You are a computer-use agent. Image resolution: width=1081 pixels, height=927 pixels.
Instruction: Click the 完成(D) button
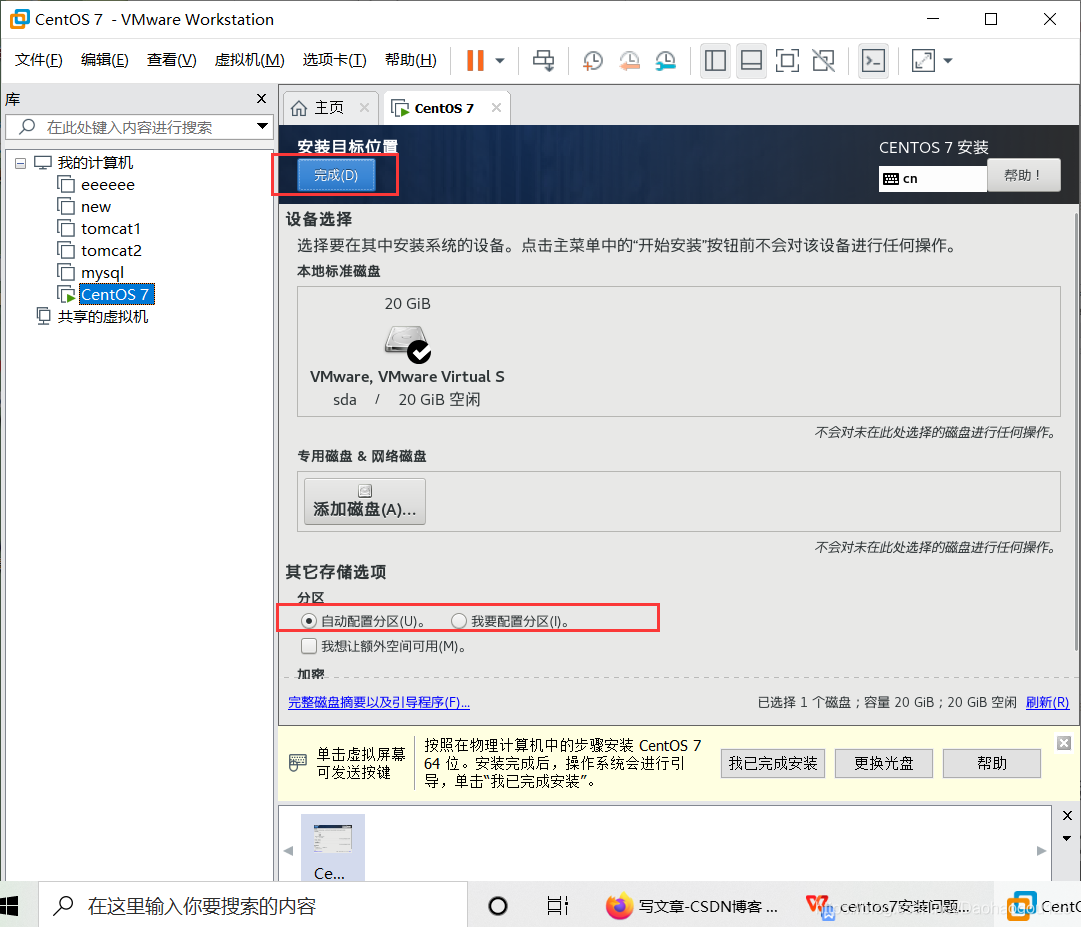click(x=336, y=175)
